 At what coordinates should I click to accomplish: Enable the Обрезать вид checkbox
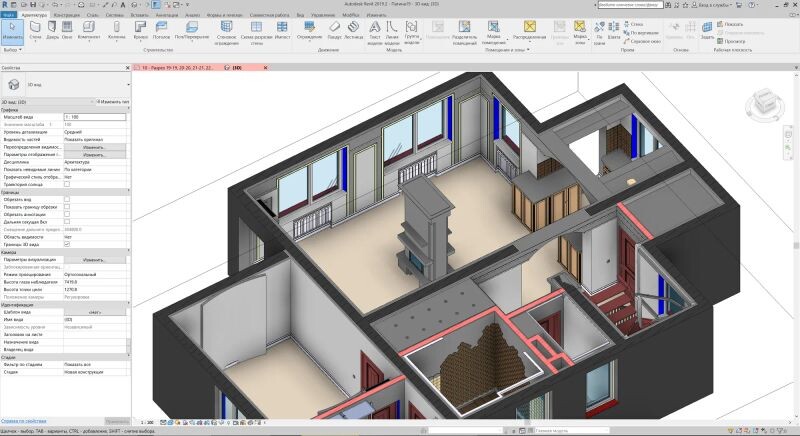click(x=67, y=199)
